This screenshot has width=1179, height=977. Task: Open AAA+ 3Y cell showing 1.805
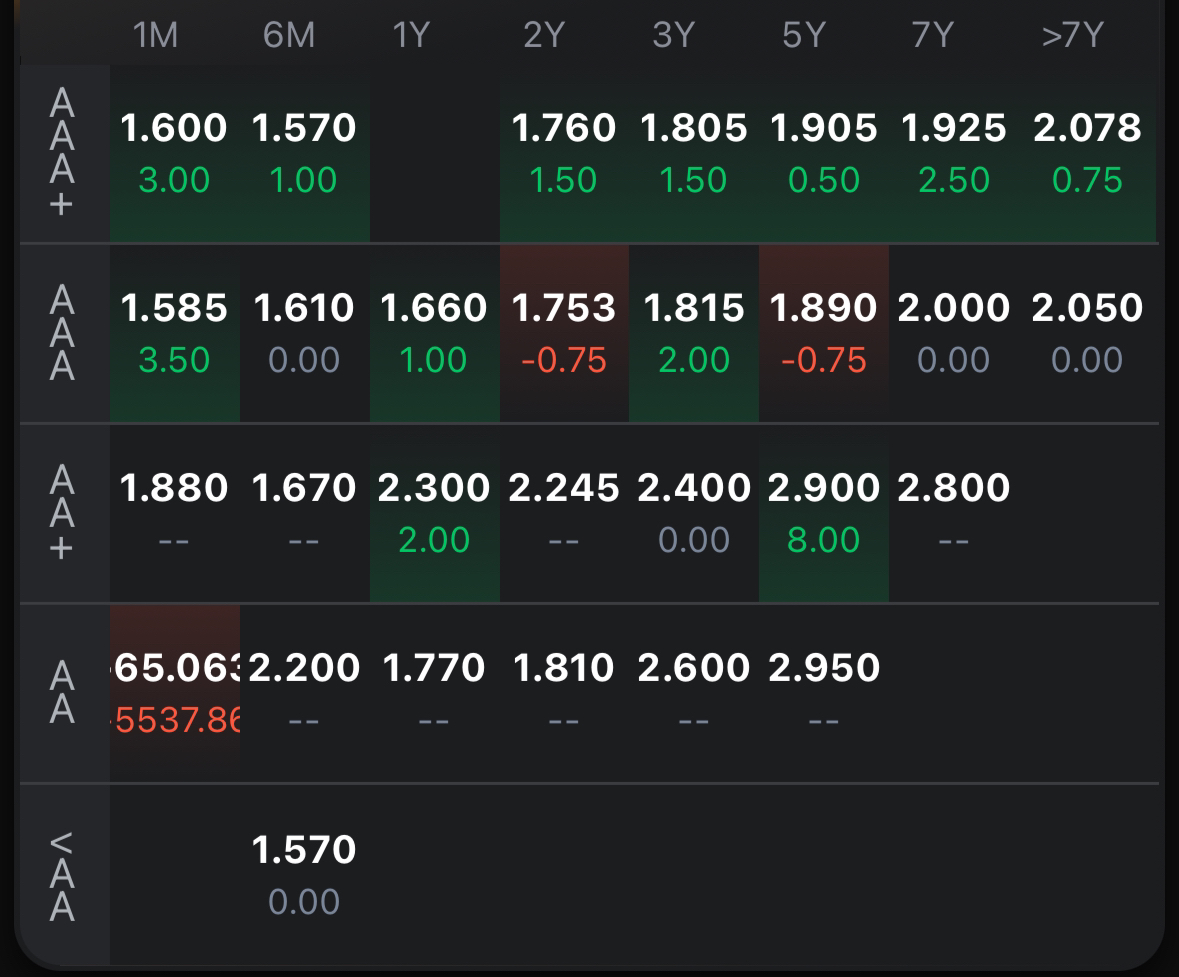pos(693,153)
